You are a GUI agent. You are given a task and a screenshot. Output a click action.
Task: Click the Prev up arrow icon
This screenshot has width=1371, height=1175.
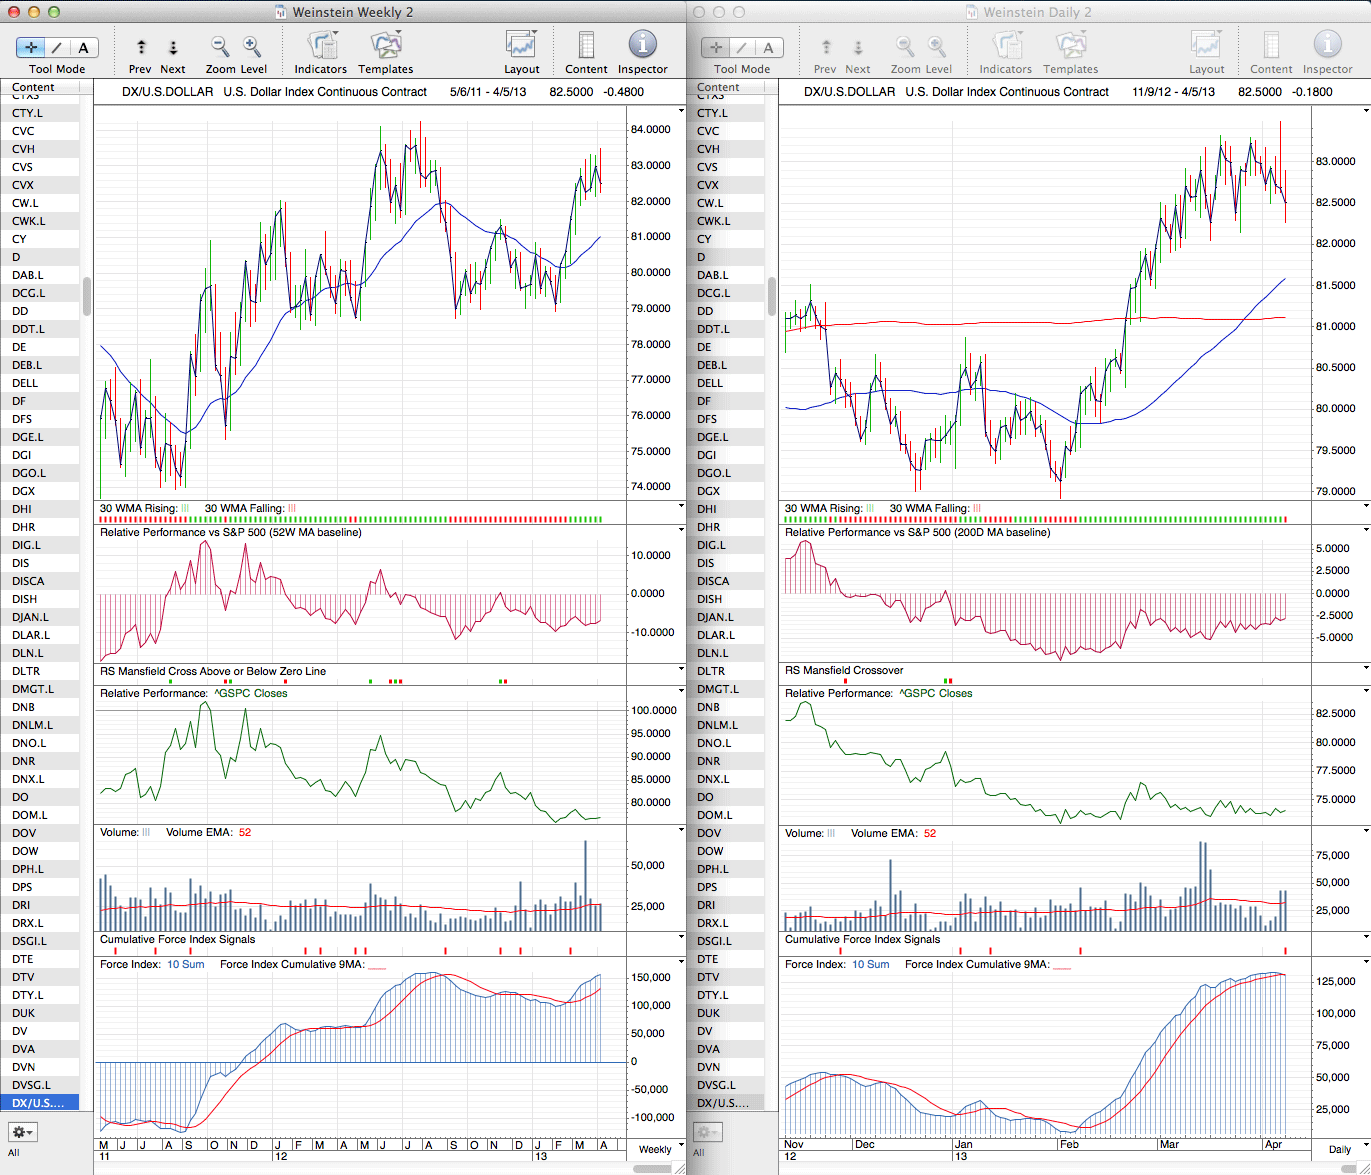tap(141, 47)
